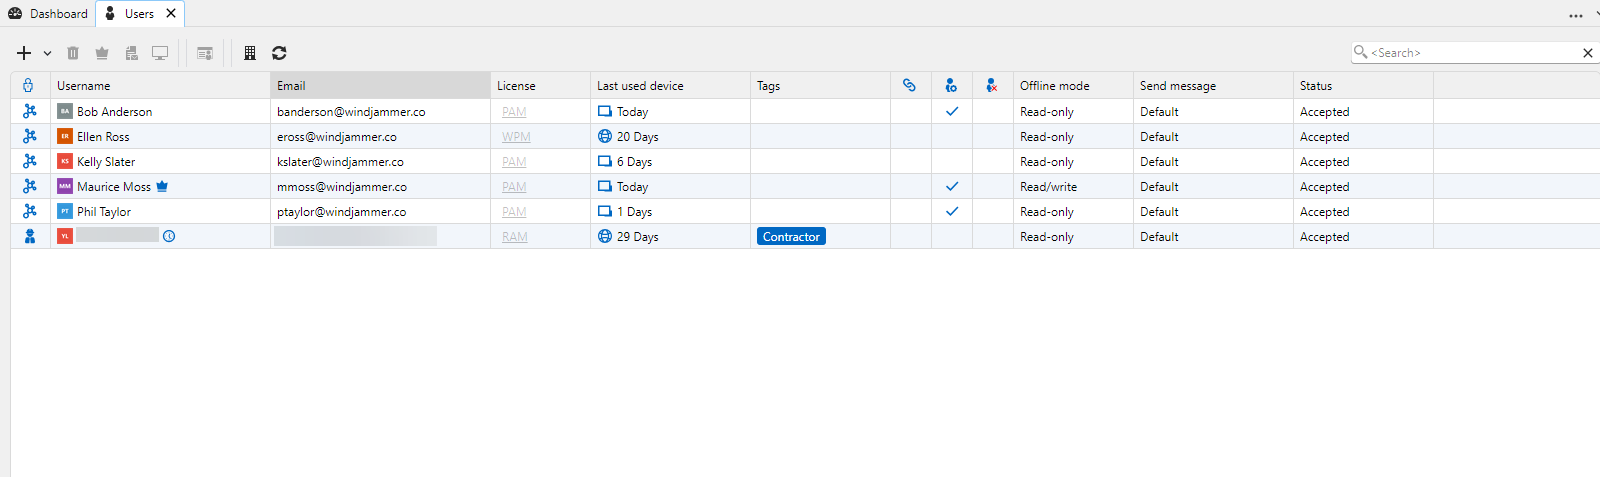
Task: Click the monitor icon in toolbar
Action: coord(160,53)
